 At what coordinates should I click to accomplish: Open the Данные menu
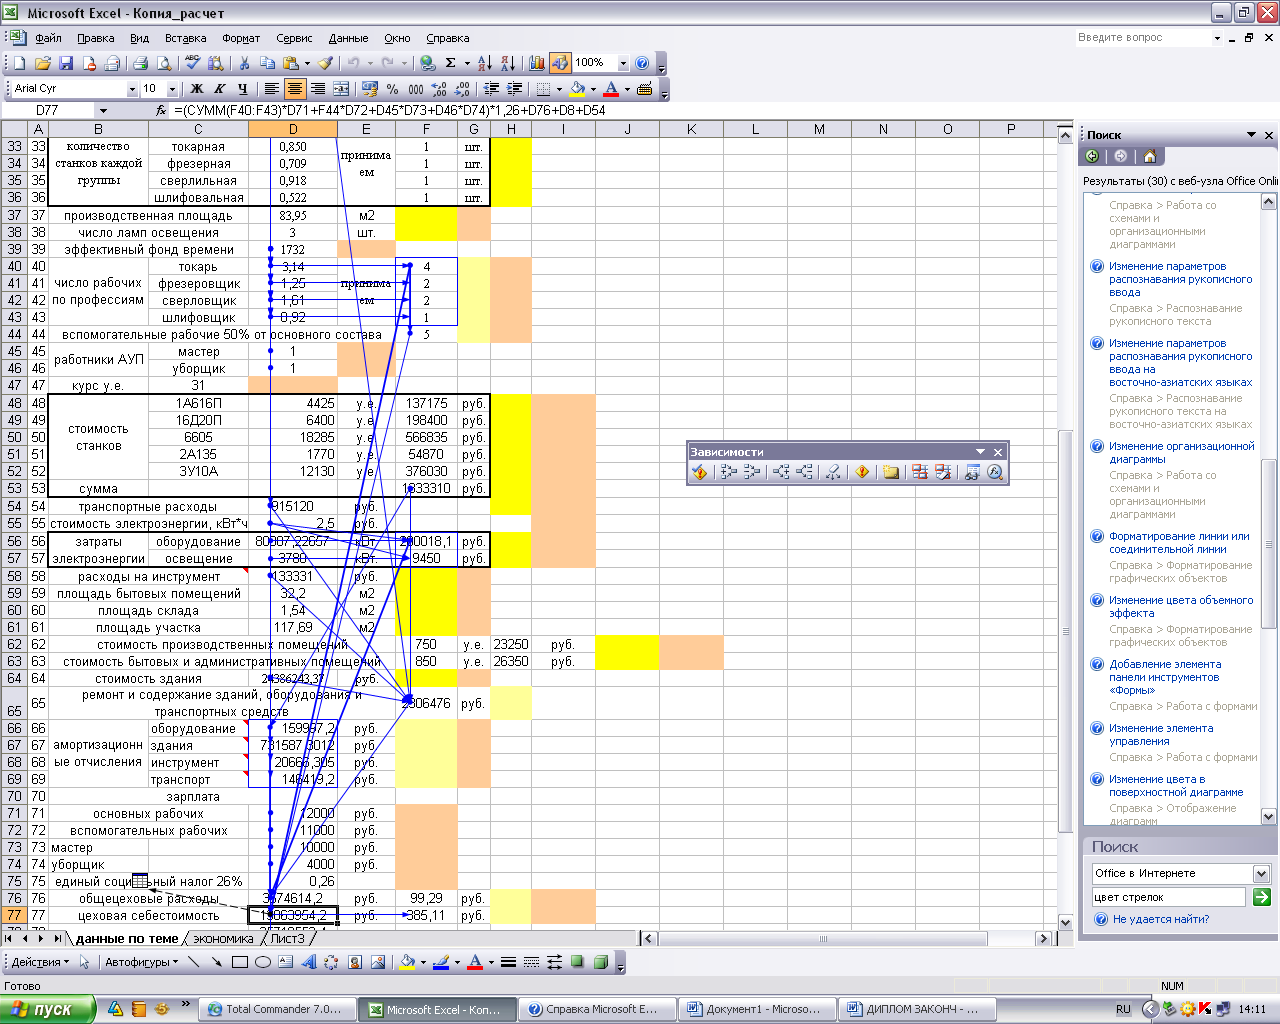[348, 38]
